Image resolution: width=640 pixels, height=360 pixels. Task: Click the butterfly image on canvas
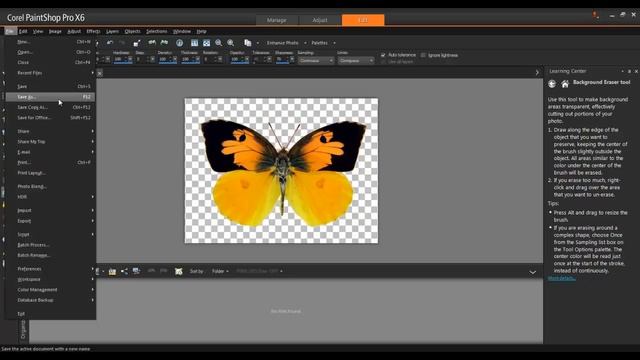click(282, 172)
